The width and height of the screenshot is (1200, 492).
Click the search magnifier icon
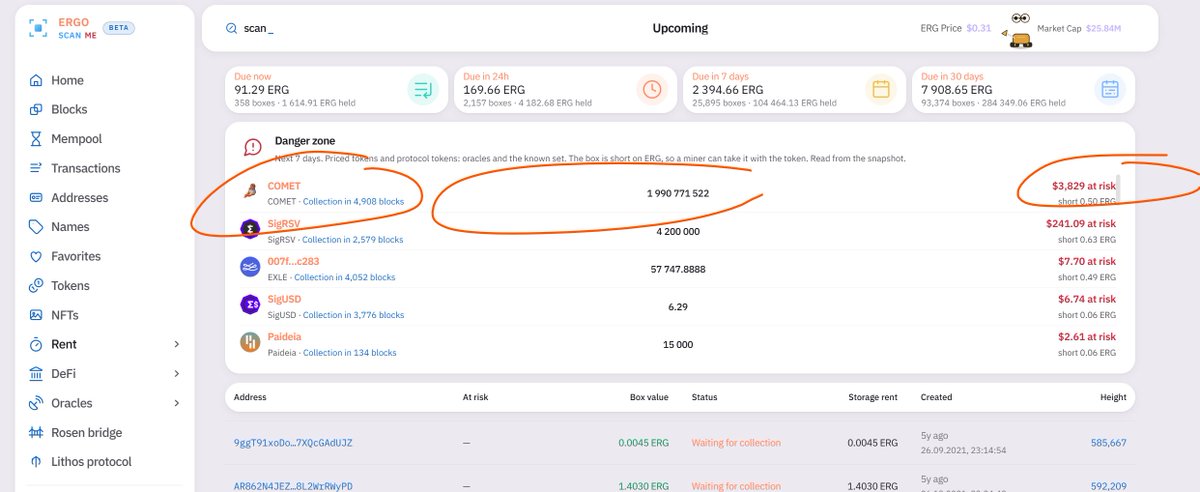(x=232, y=28)
